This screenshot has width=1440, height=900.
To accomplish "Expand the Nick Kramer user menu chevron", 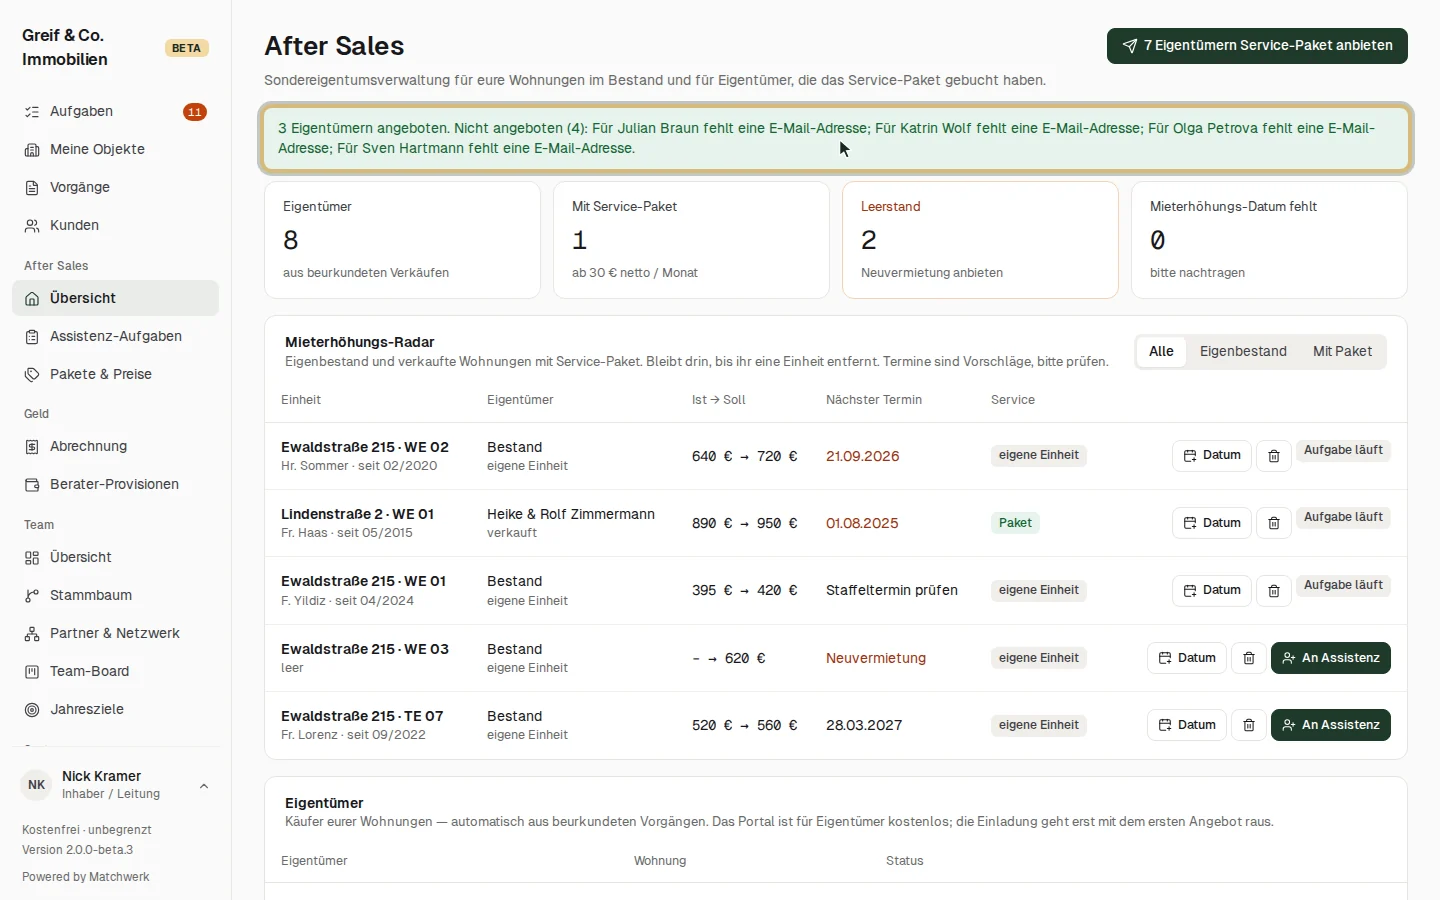I will pyautogui.click(x=204, y=786).
